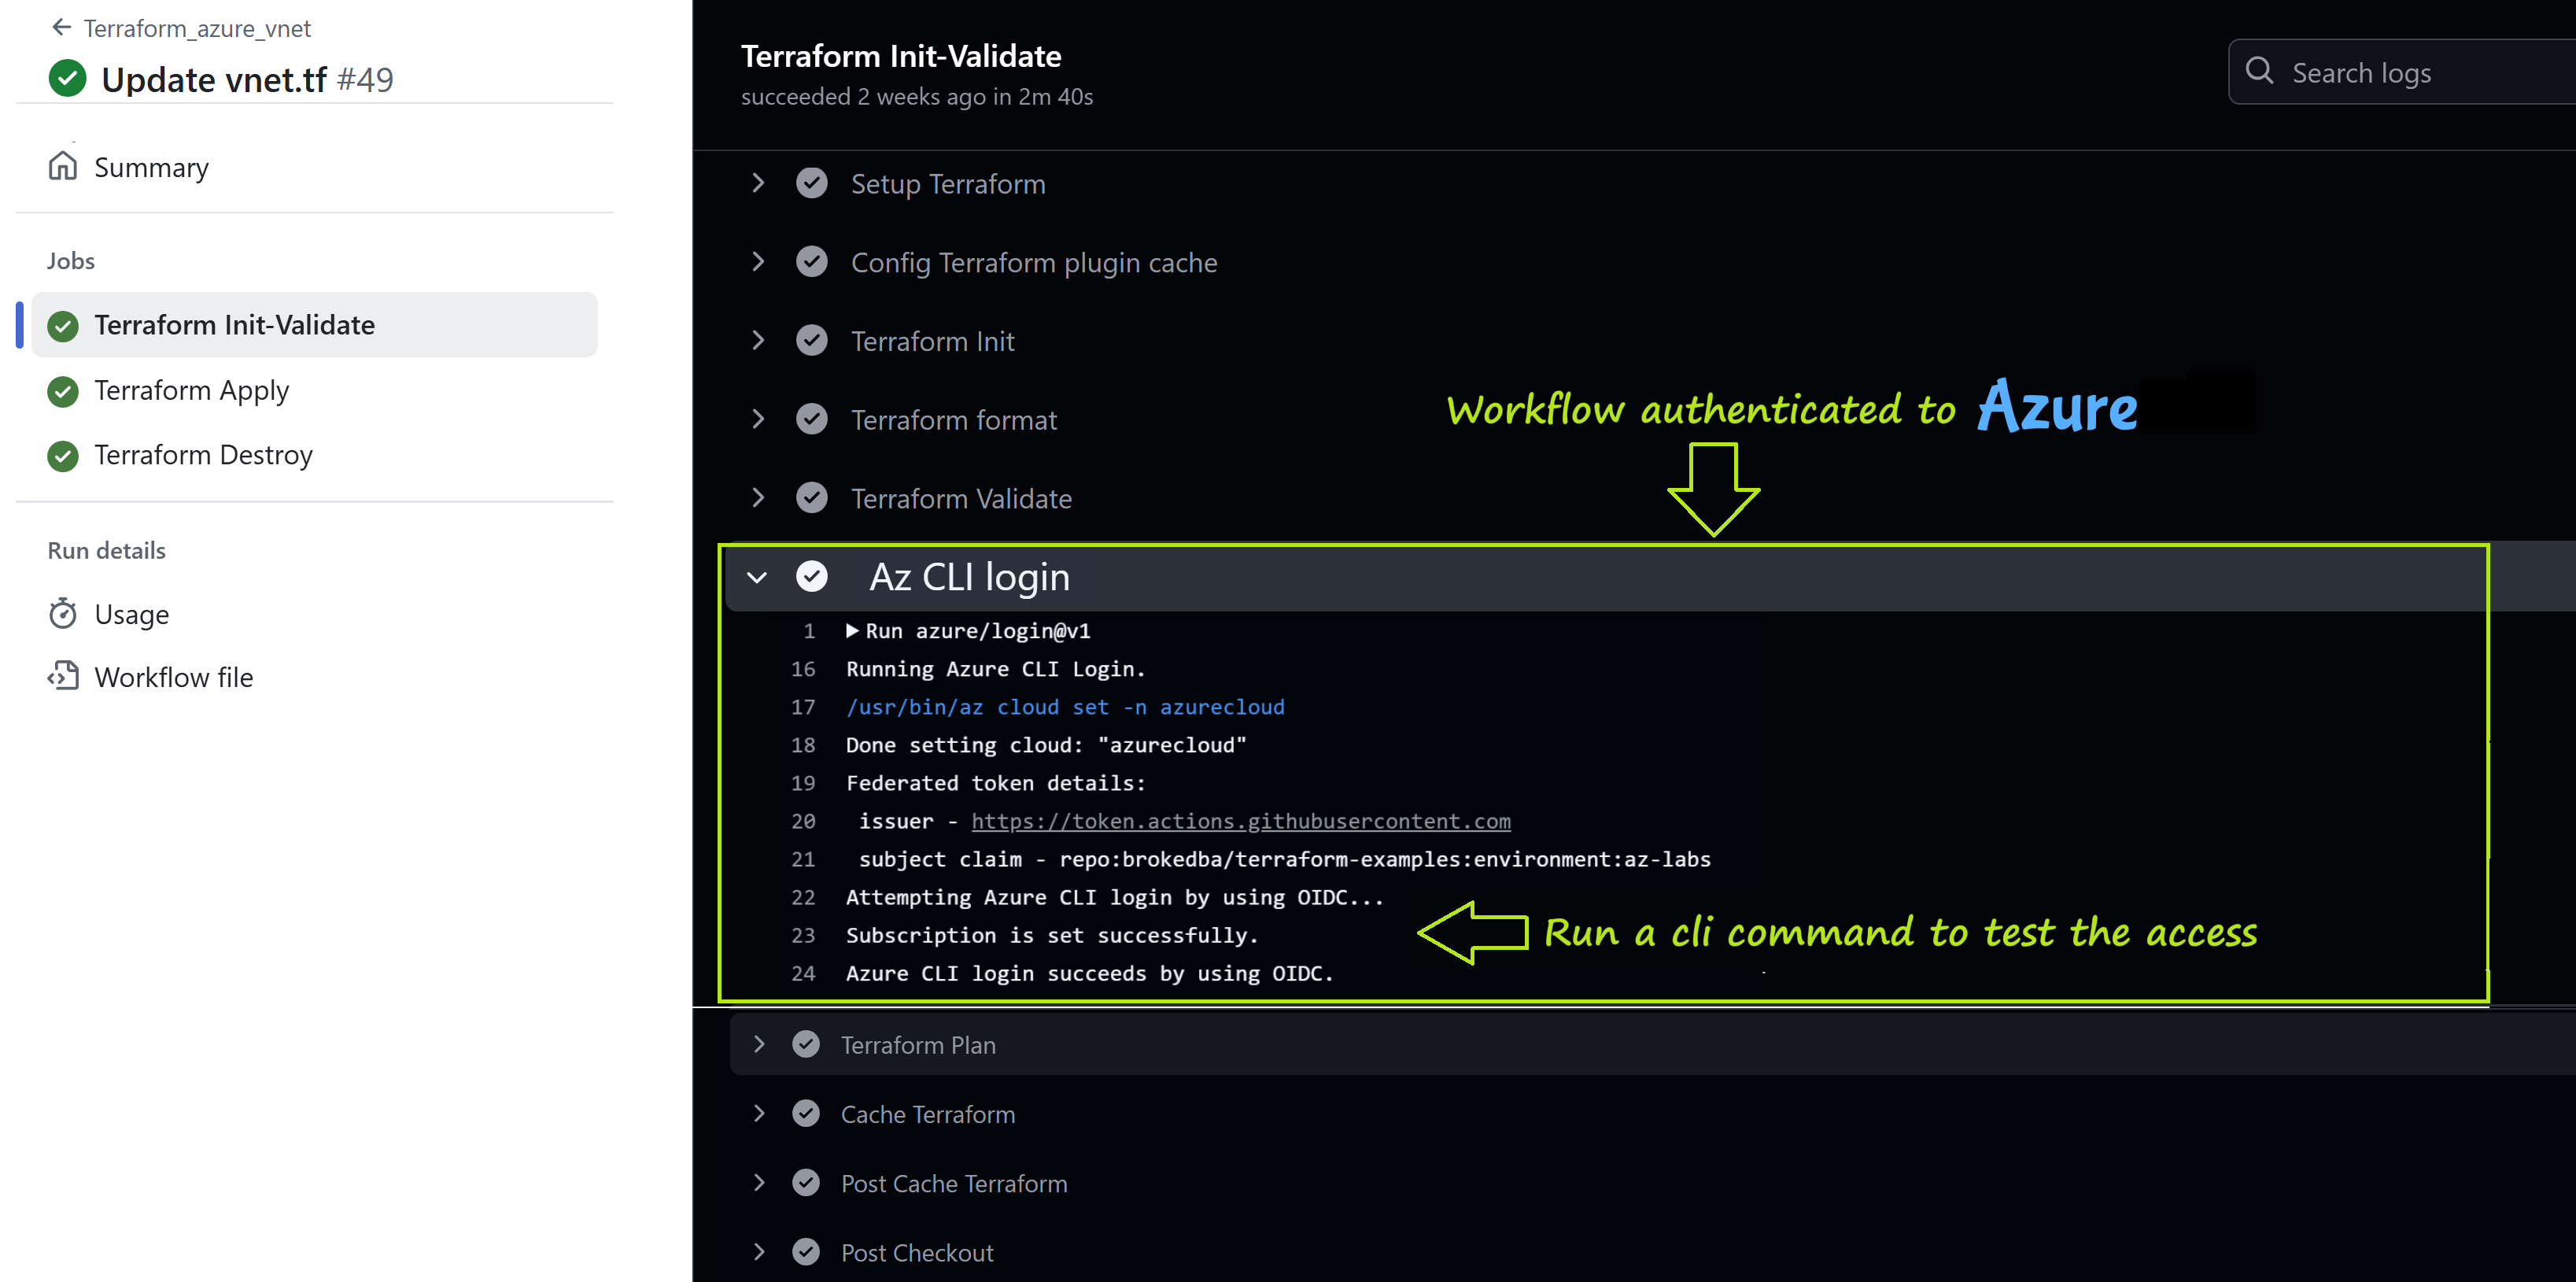Click Terraform Destroy job status icon

[63, 456]
